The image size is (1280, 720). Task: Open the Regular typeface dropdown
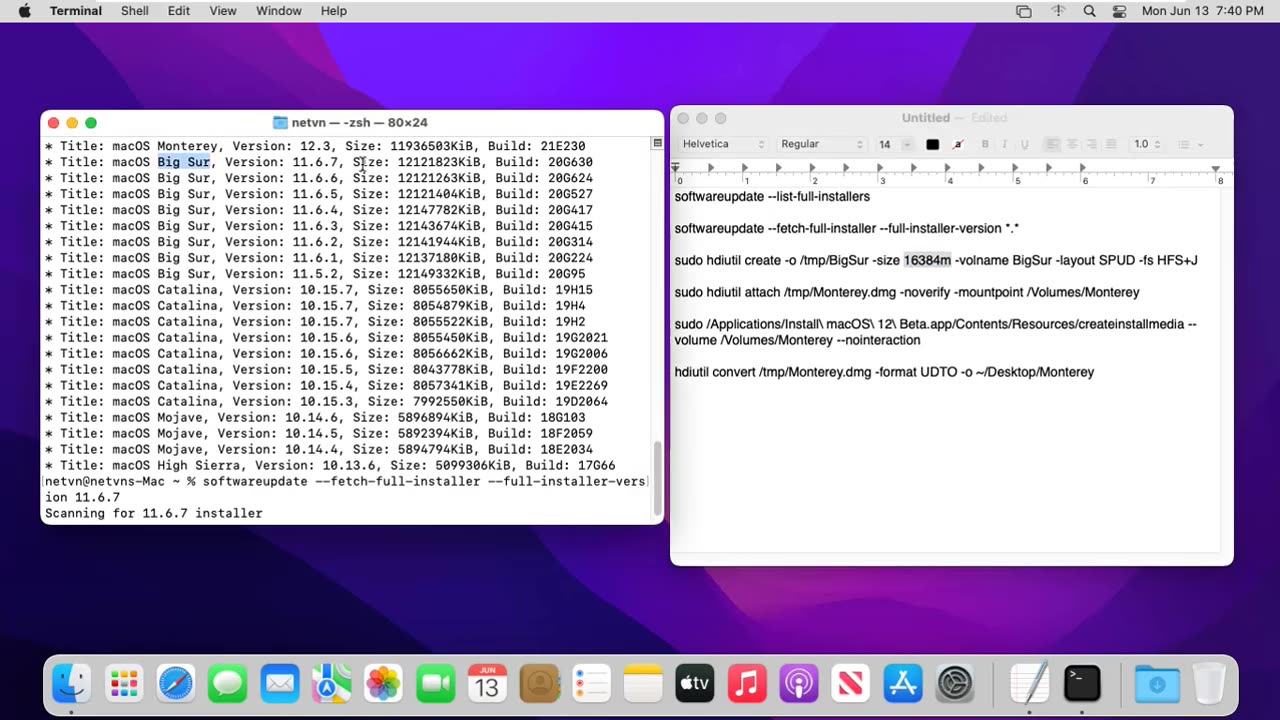point(821,144)
